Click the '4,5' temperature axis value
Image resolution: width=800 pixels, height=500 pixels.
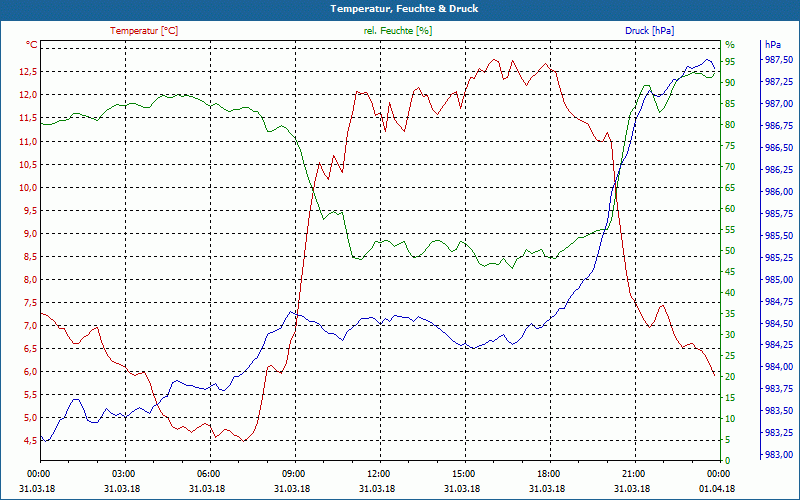(x=30, y=441)
